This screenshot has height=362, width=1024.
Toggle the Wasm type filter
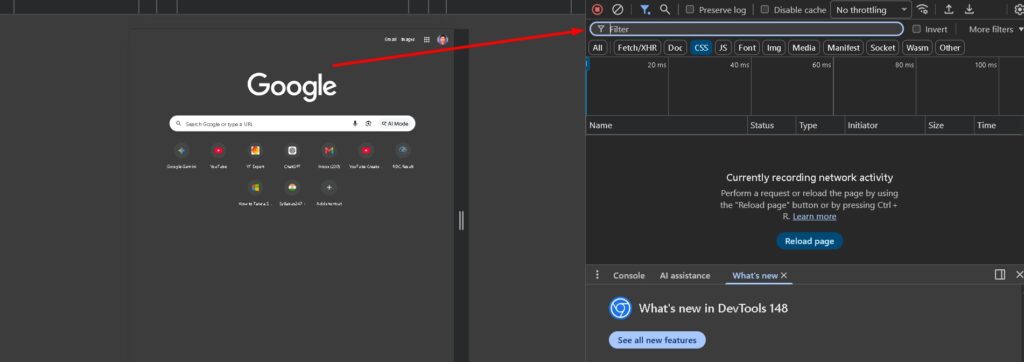(x=918, y=48)
